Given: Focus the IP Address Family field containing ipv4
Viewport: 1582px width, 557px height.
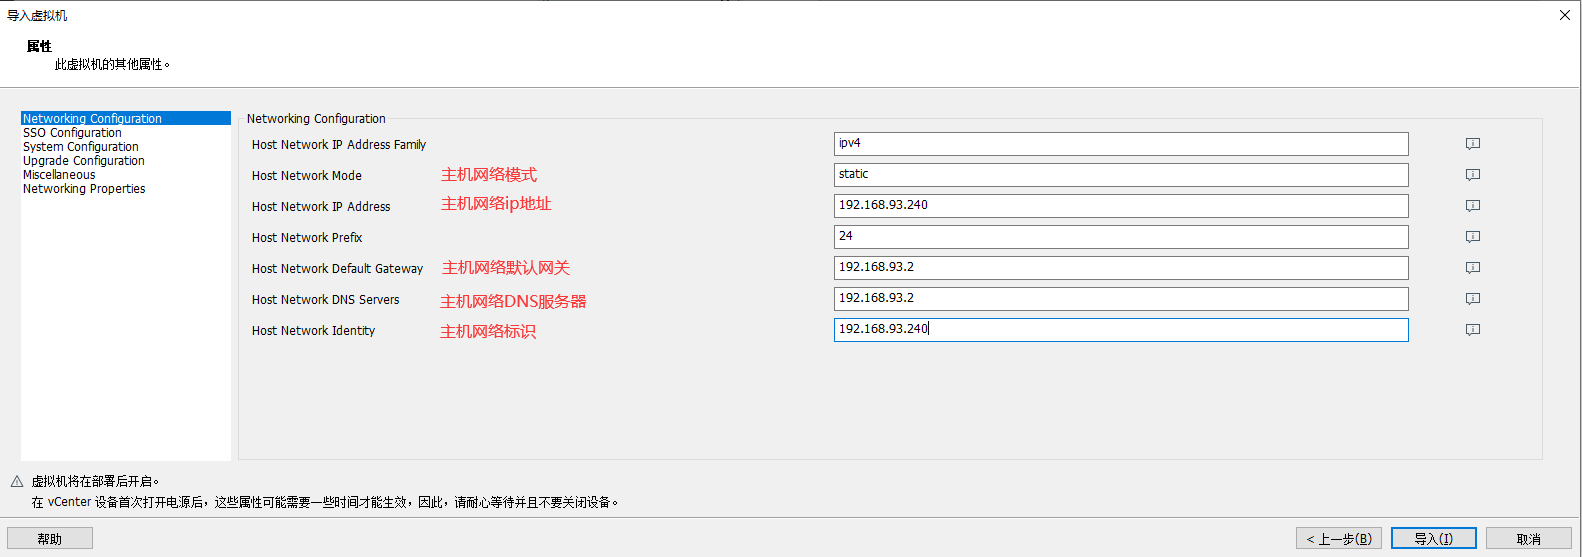Looking at the screenshot, I should pyautogui.click(x=1121, y=144).
